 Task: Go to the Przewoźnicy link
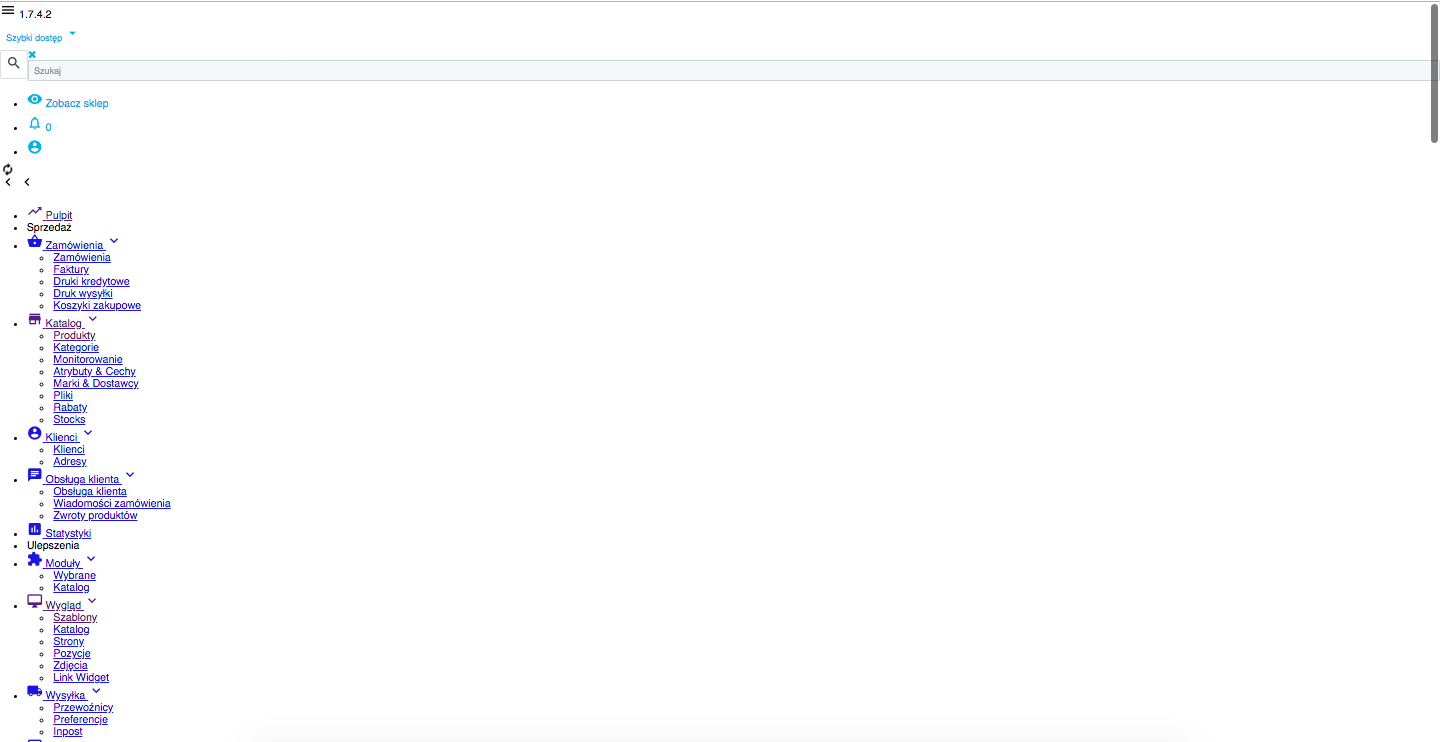[83, 708]
